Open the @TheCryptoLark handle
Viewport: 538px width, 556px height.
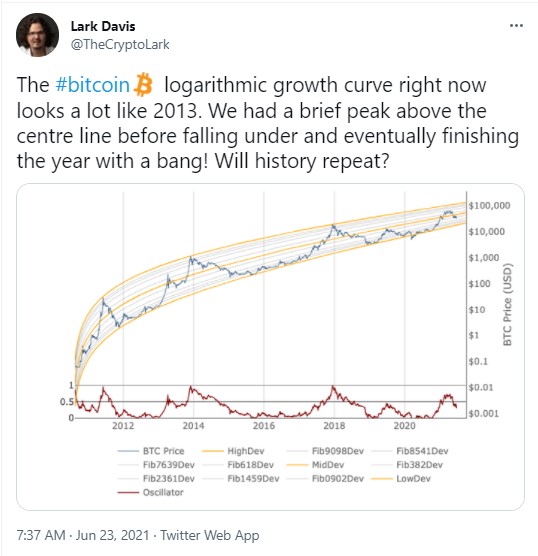(120, 44)
